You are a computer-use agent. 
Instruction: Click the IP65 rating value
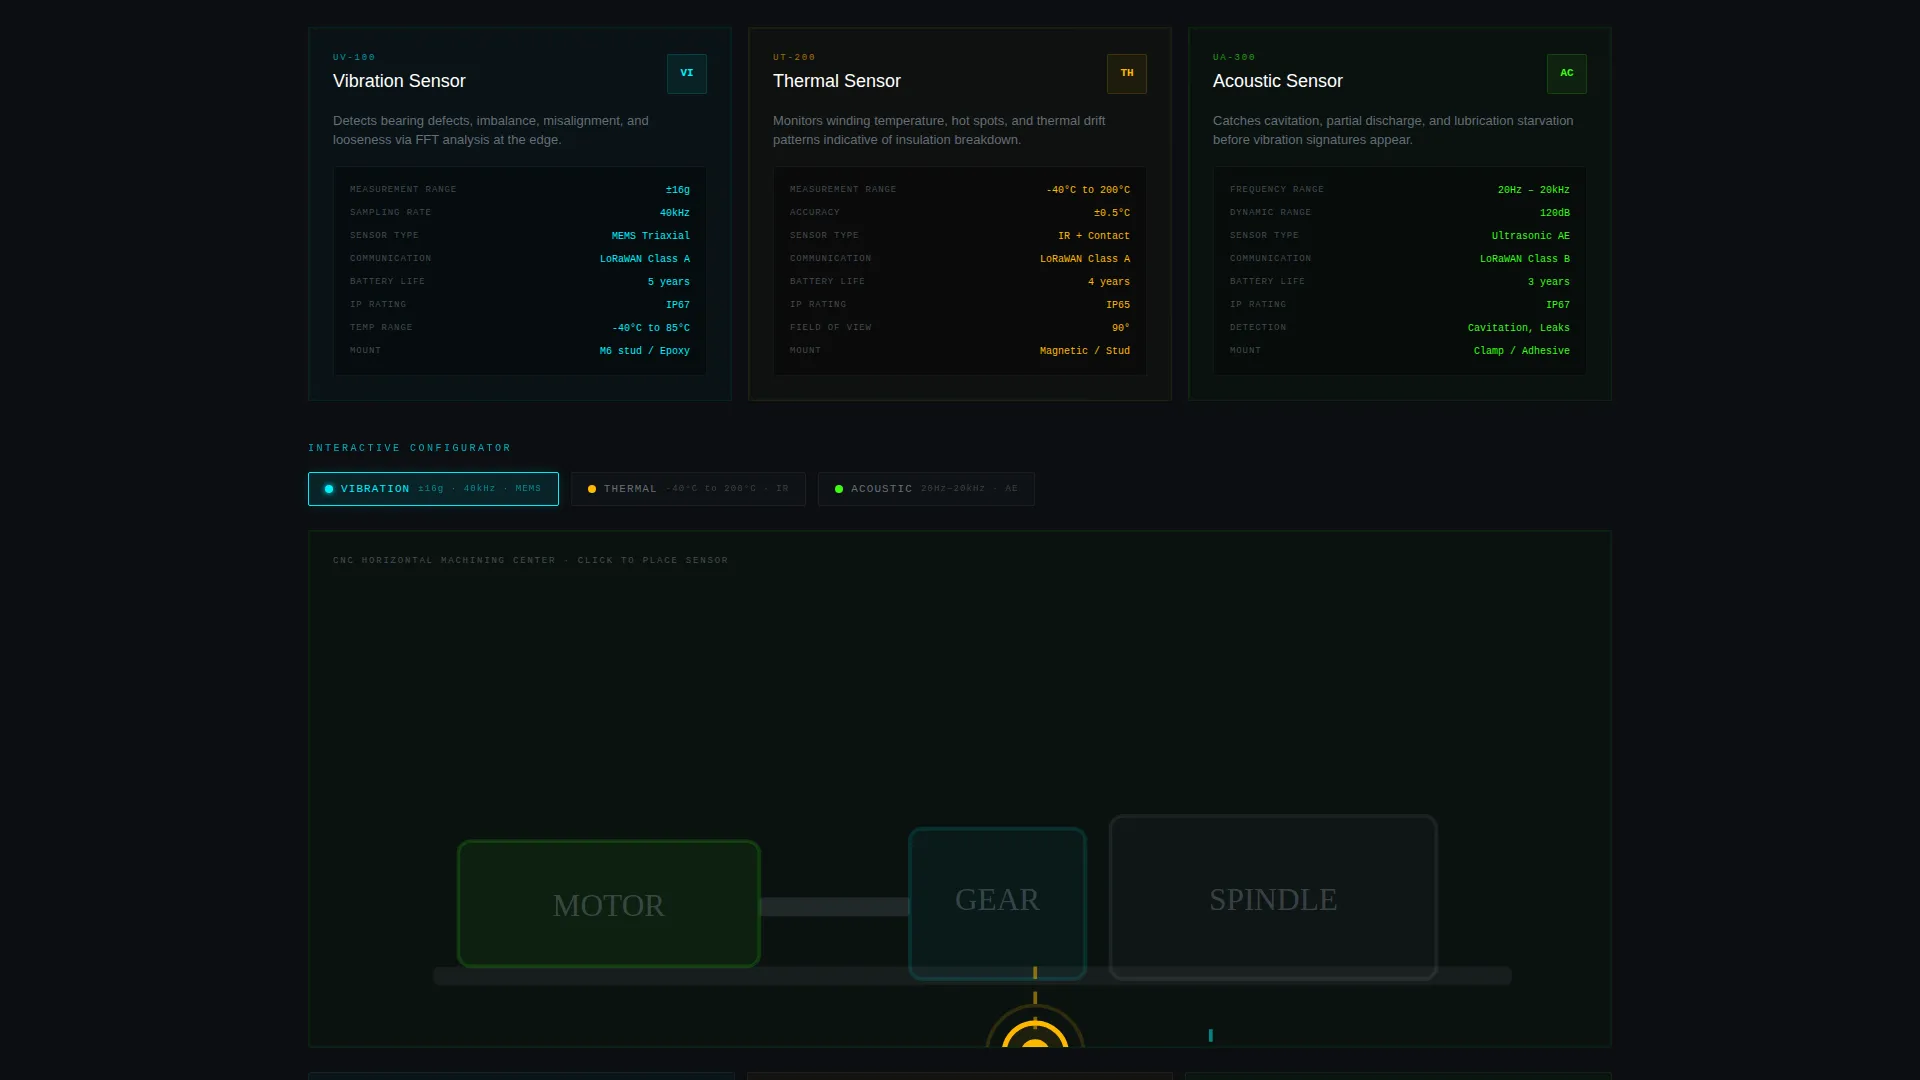(1118, 305)
